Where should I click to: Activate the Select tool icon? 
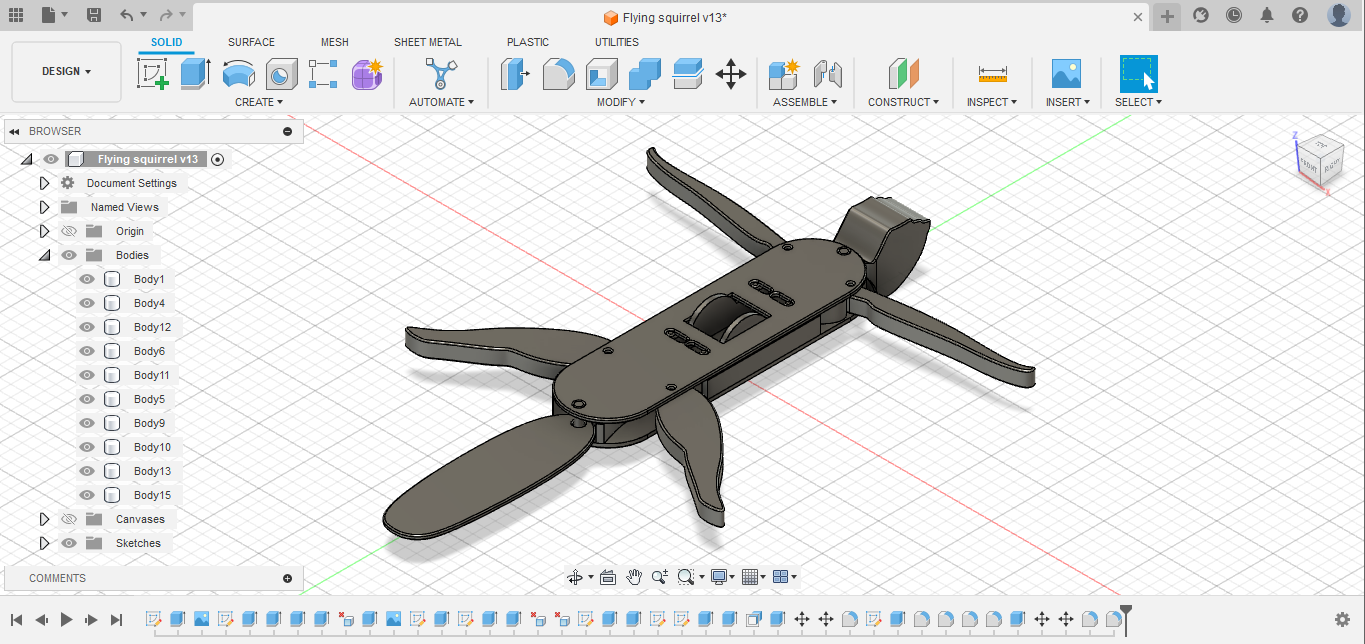(1138, 74)
